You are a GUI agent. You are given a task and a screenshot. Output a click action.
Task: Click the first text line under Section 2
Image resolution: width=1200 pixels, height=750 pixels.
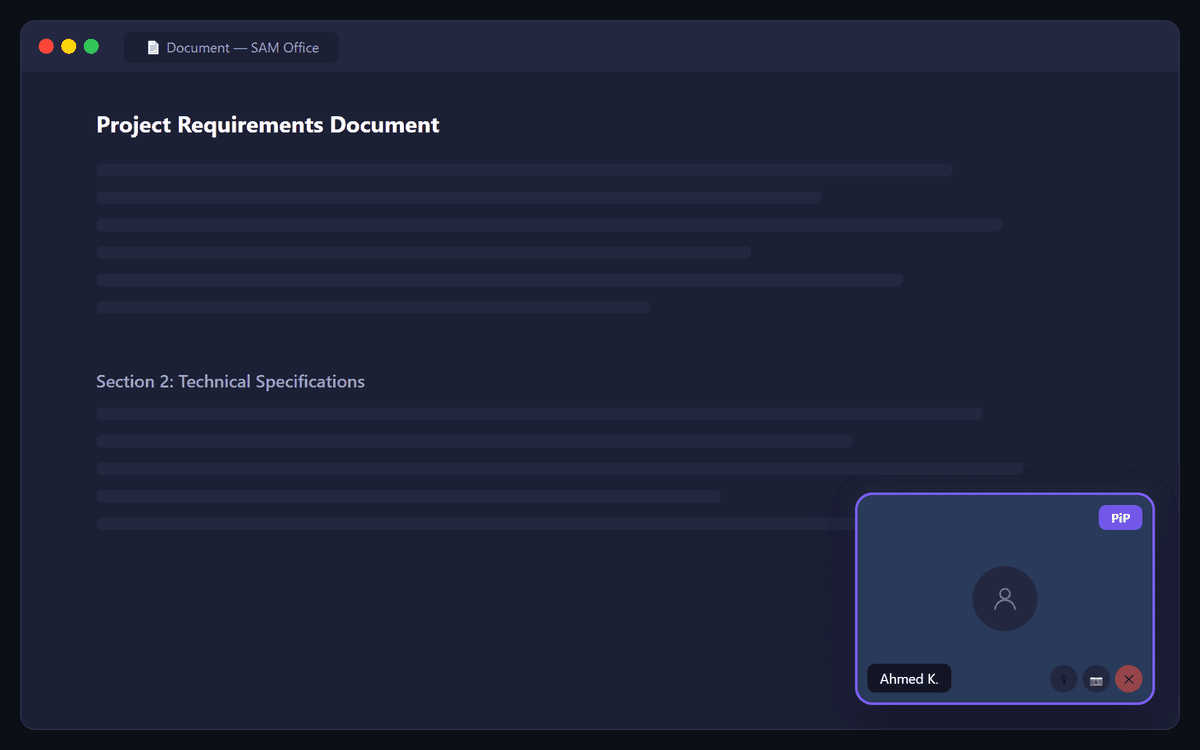539,414
